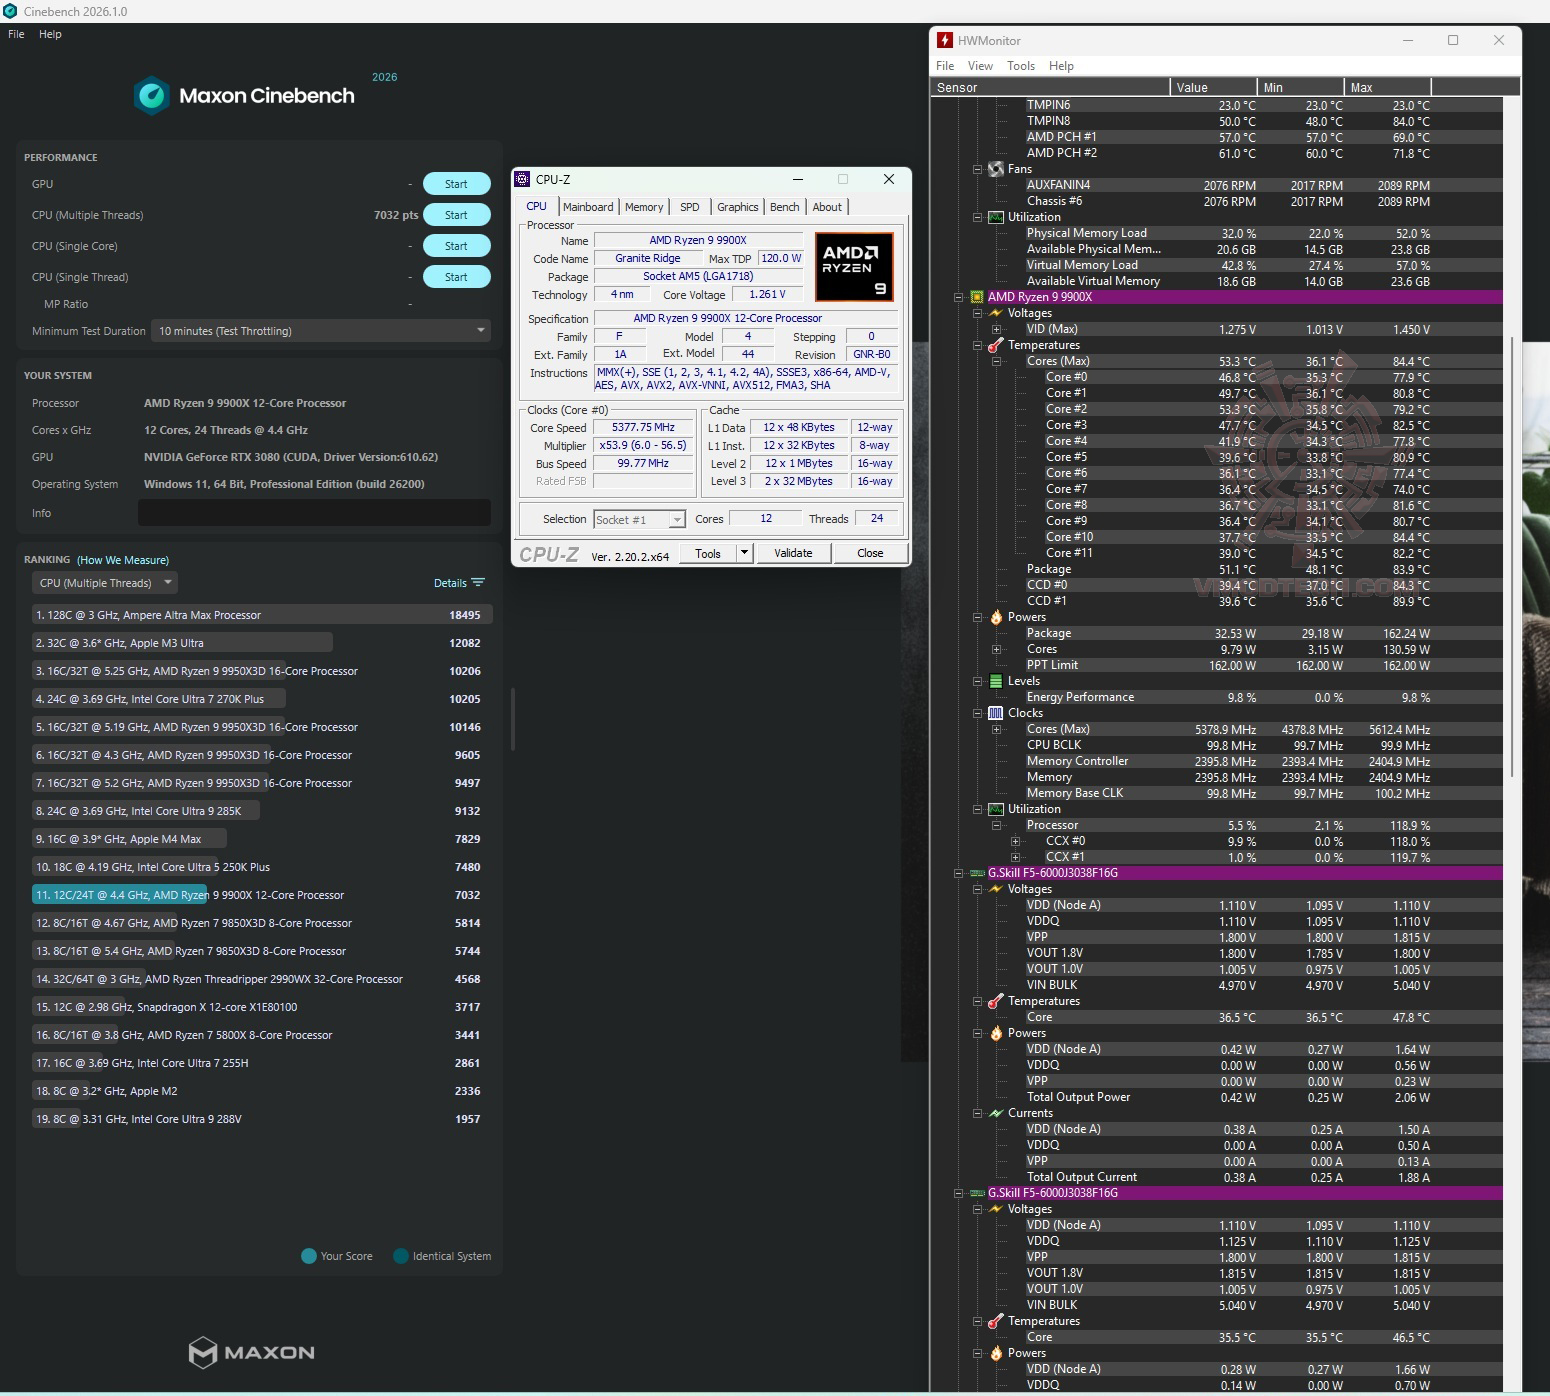Screen dimensions: 1550x1396
Task: Click Temperatures icon above Core 35.5 °C
Action: (996, 1321)
